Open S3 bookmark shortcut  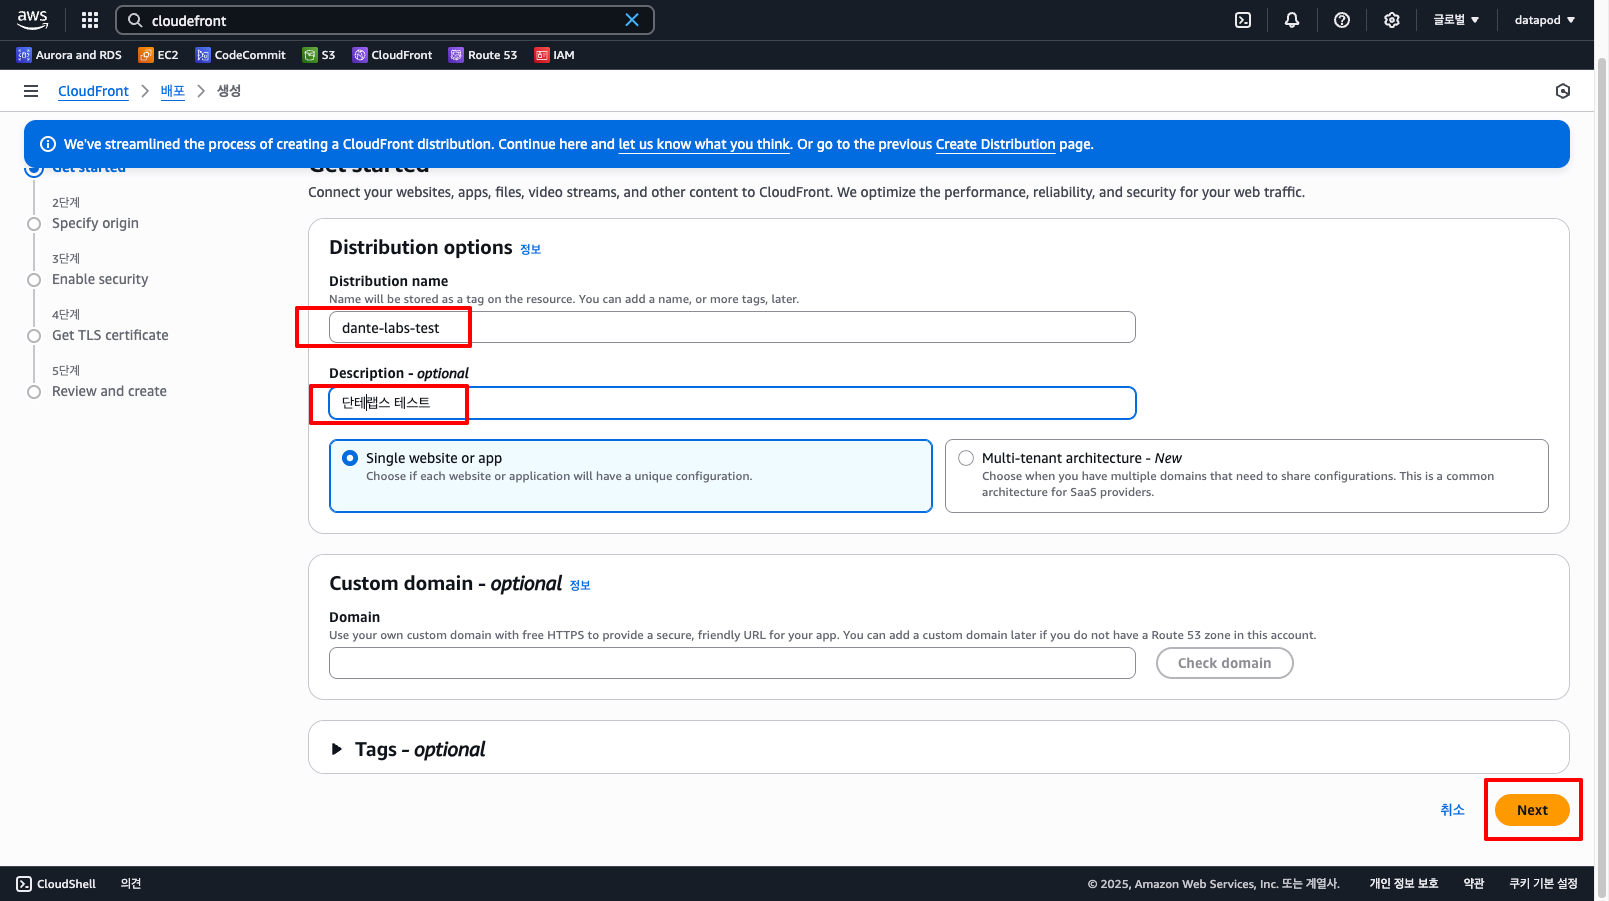319,55
